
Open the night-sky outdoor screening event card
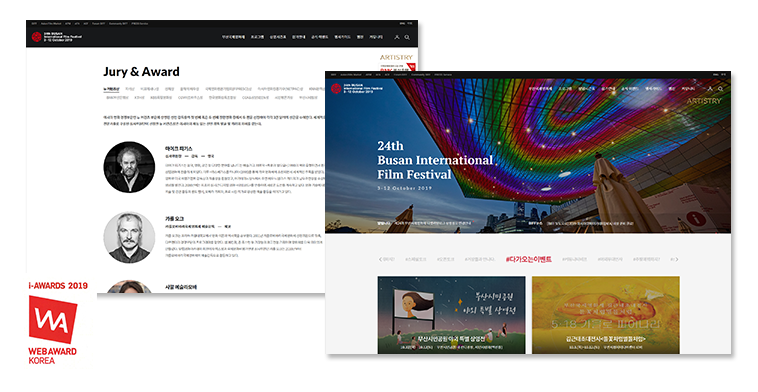452,315
